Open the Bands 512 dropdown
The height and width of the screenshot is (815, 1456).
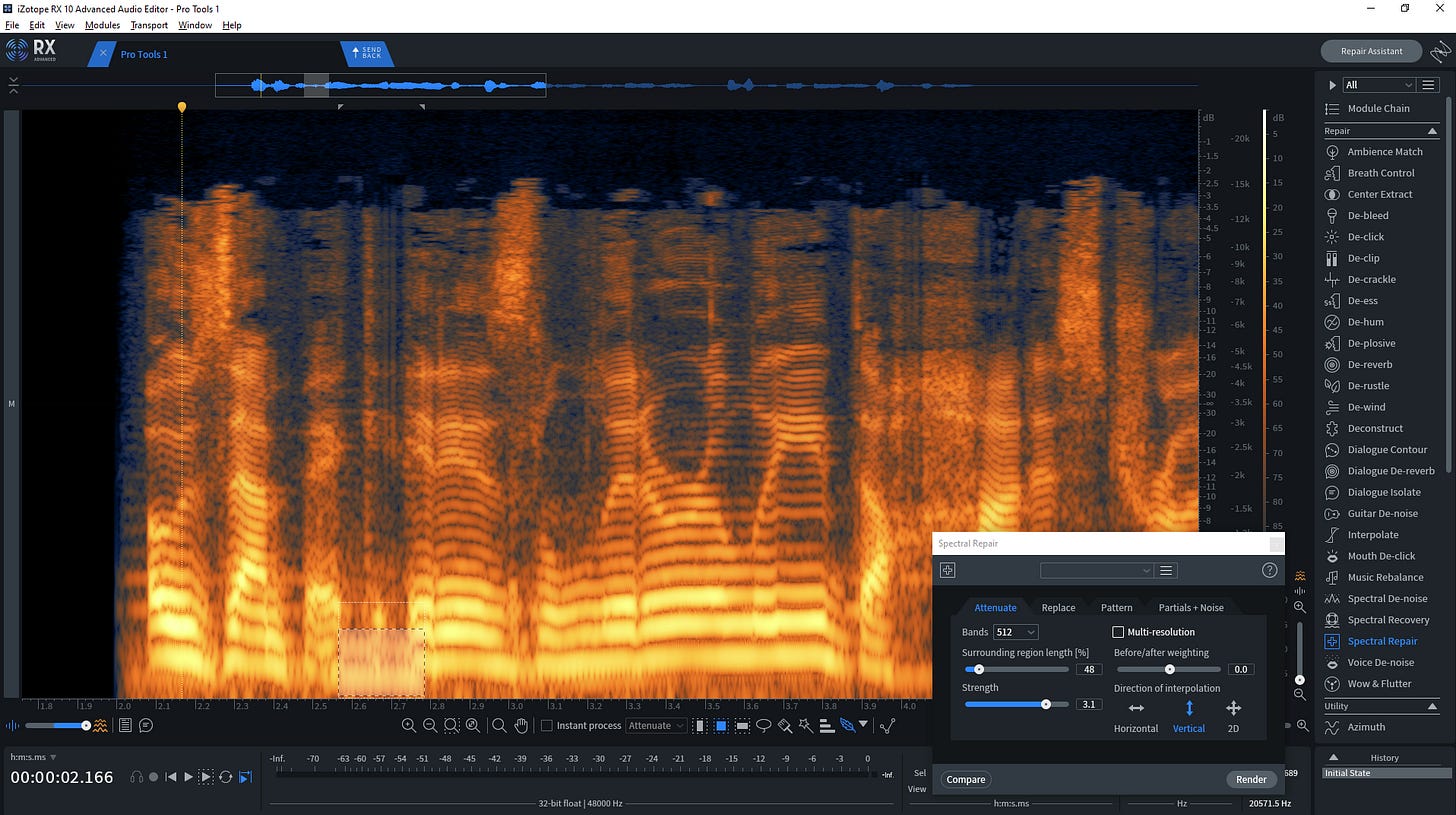click(1015, 632)
